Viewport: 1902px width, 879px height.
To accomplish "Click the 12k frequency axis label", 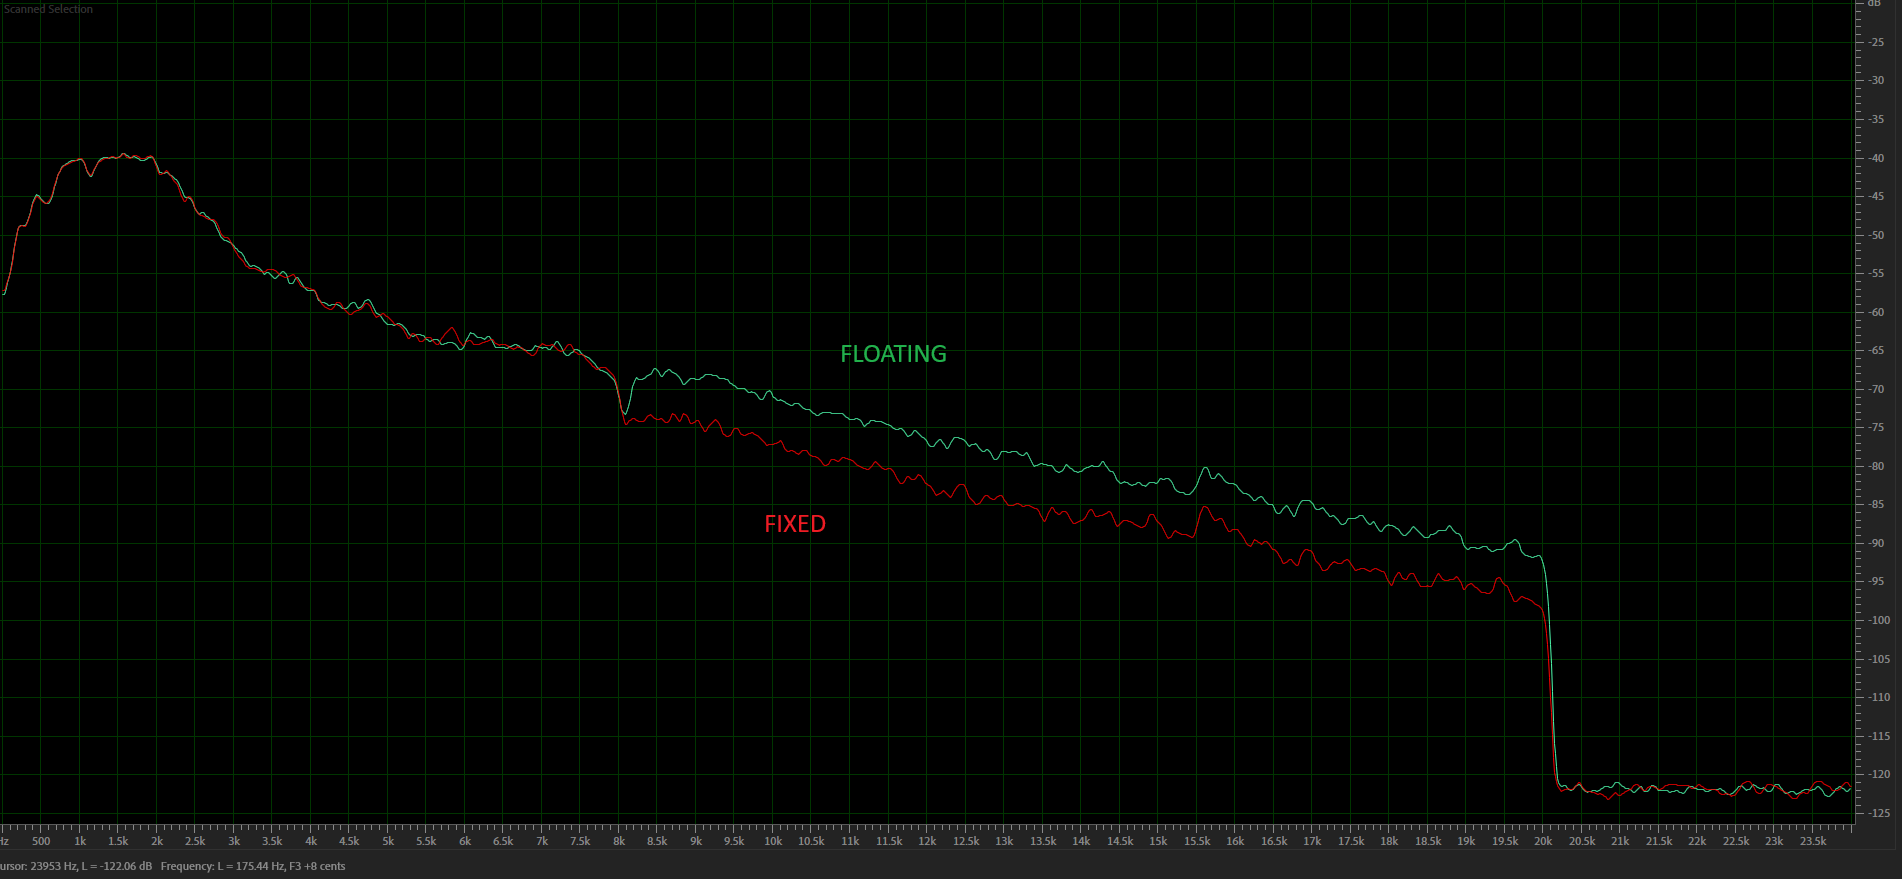I will [927, 841].
